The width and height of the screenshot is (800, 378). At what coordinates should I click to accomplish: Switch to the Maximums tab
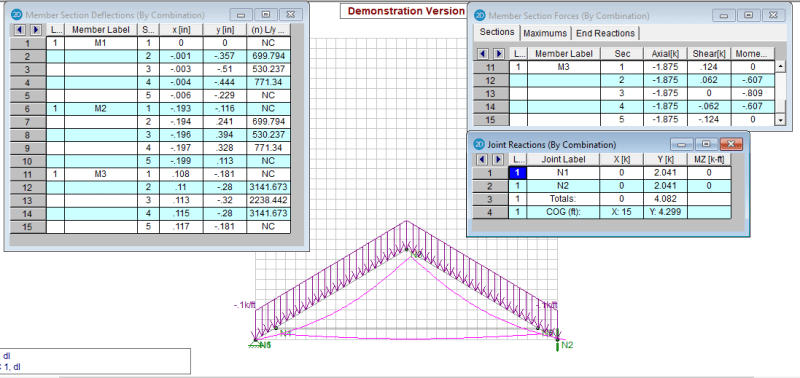point(545,33)
